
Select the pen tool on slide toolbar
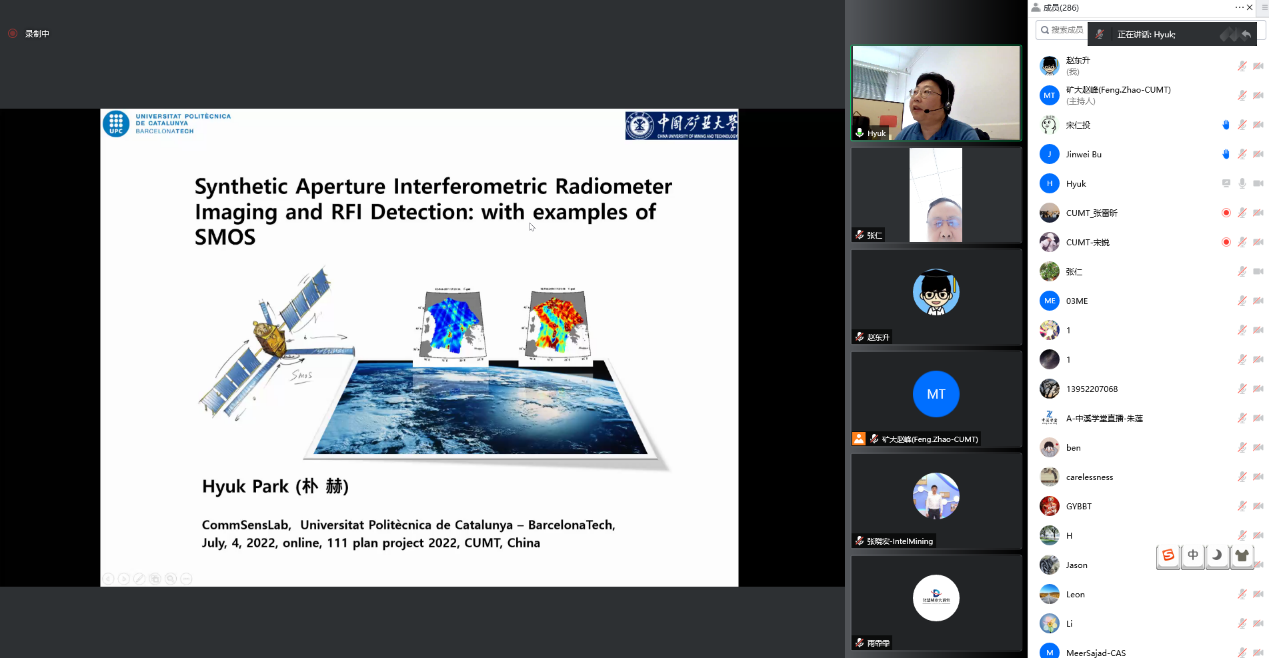click(x=139, y=578)
